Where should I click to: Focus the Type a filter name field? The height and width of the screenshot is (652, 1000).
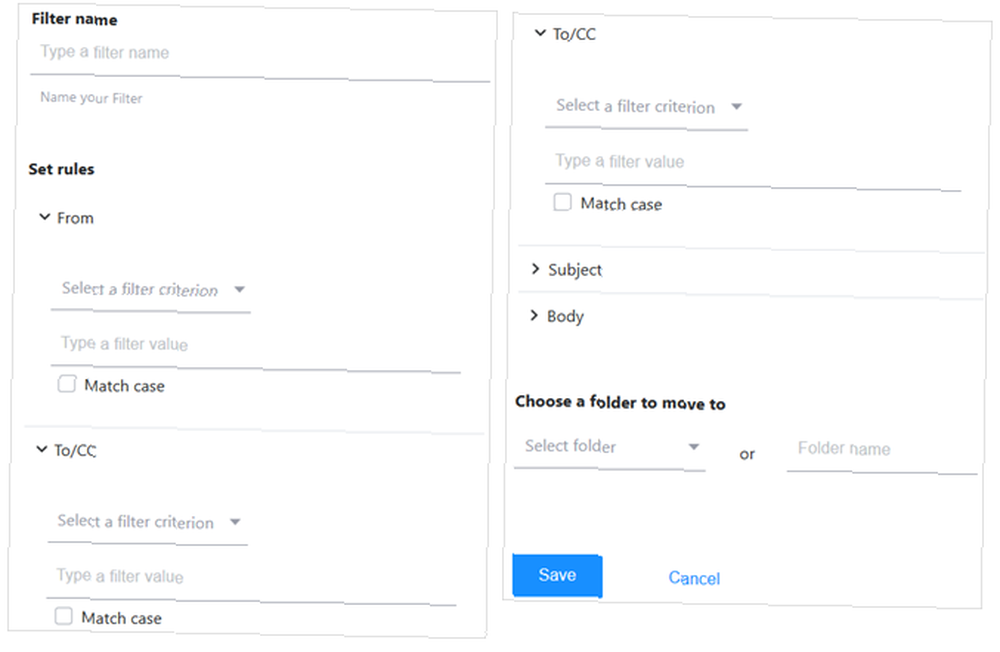tap(260, 57)
